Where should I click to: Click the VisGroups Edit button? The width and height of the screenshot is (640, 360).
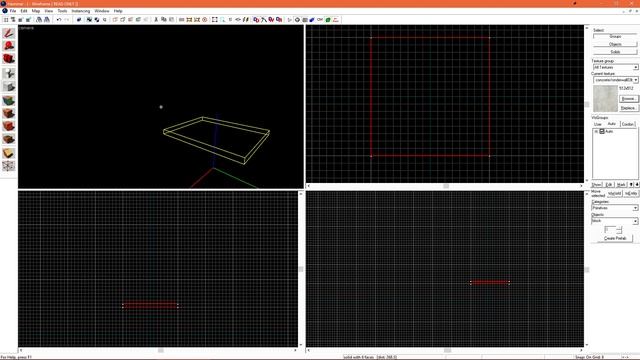(x=609, y=185)
